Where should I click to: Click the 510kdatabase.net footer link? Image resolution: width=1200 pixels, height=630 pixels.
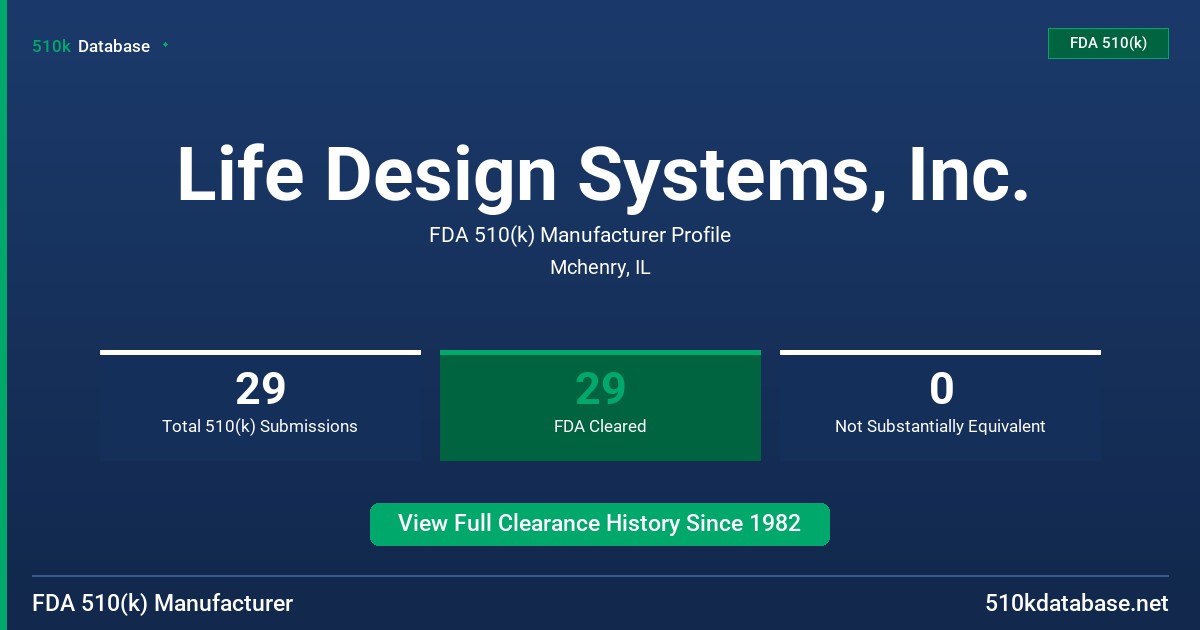(1076, 603)
